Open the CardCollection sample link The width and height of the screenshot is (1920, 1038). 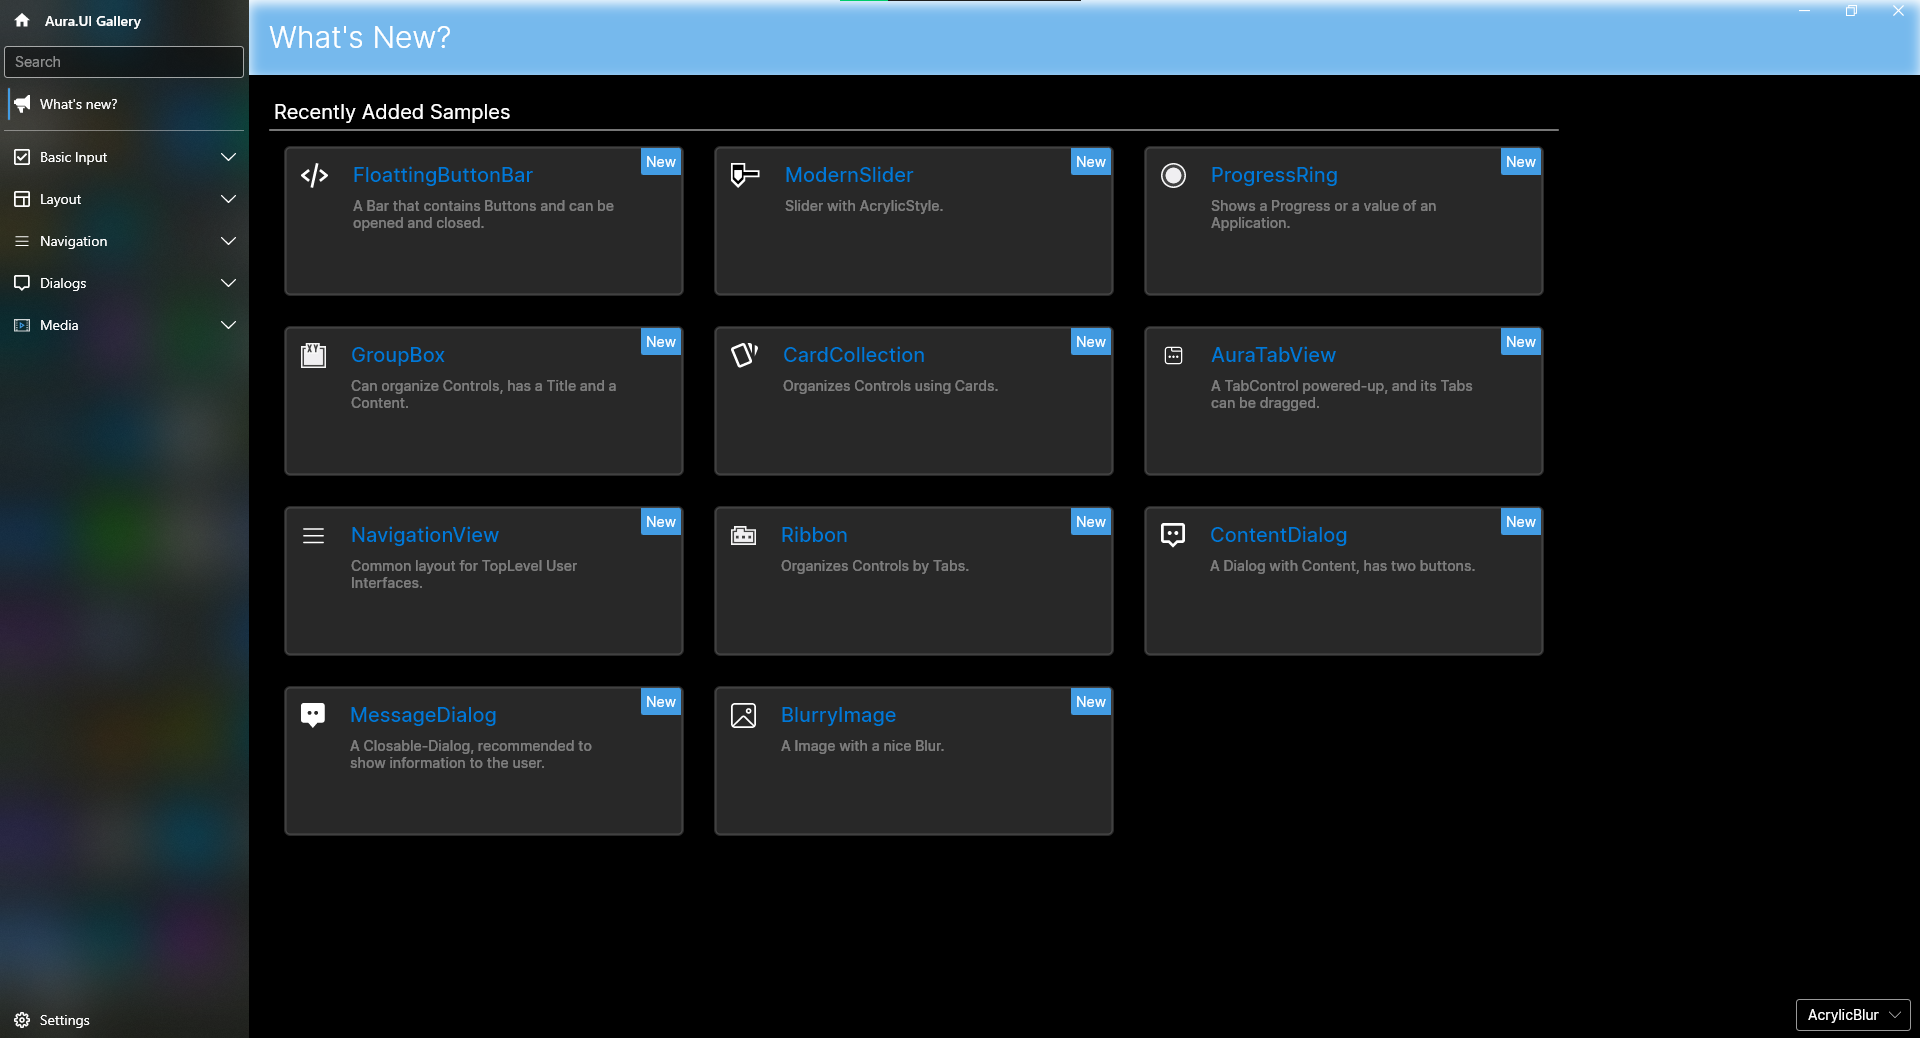click(853, 355)
